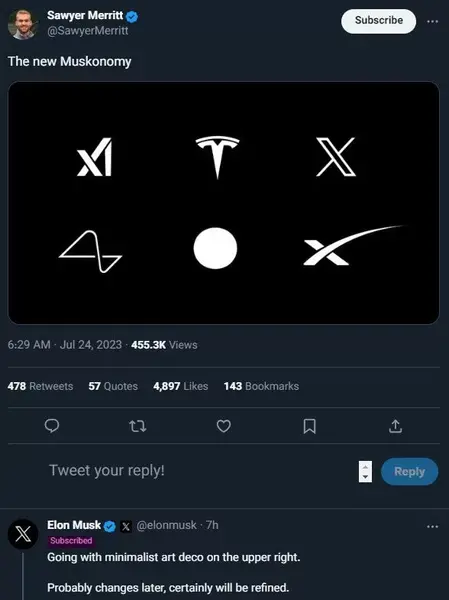This screenshot has width=449, height=600.
Task: Bookmark the tweet with bookmark icon
Action: point(309,426)
